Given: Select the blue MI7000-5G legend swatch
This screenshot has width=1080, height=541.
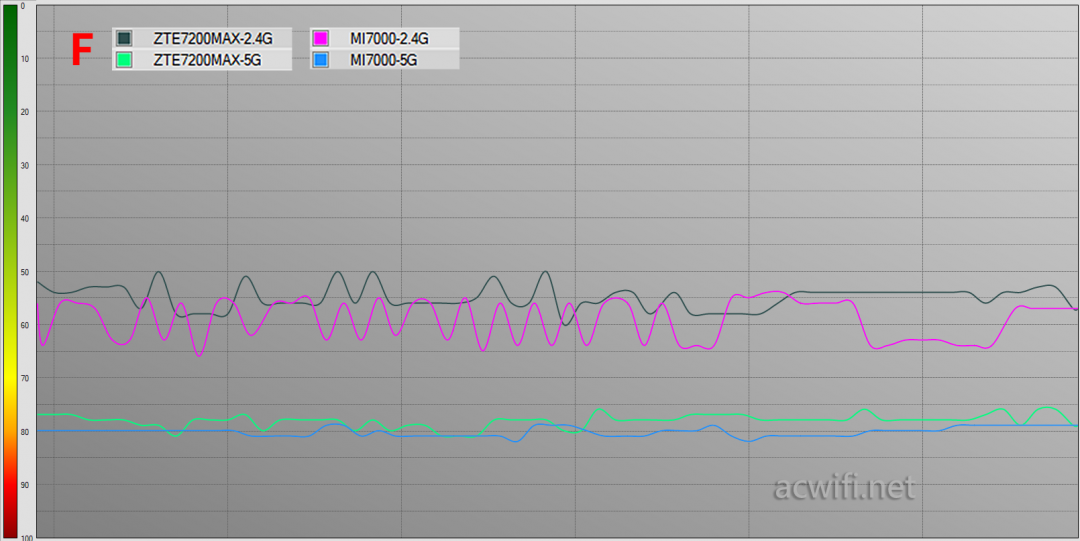Looking at the screenshot, I should [x=321, y=60].
